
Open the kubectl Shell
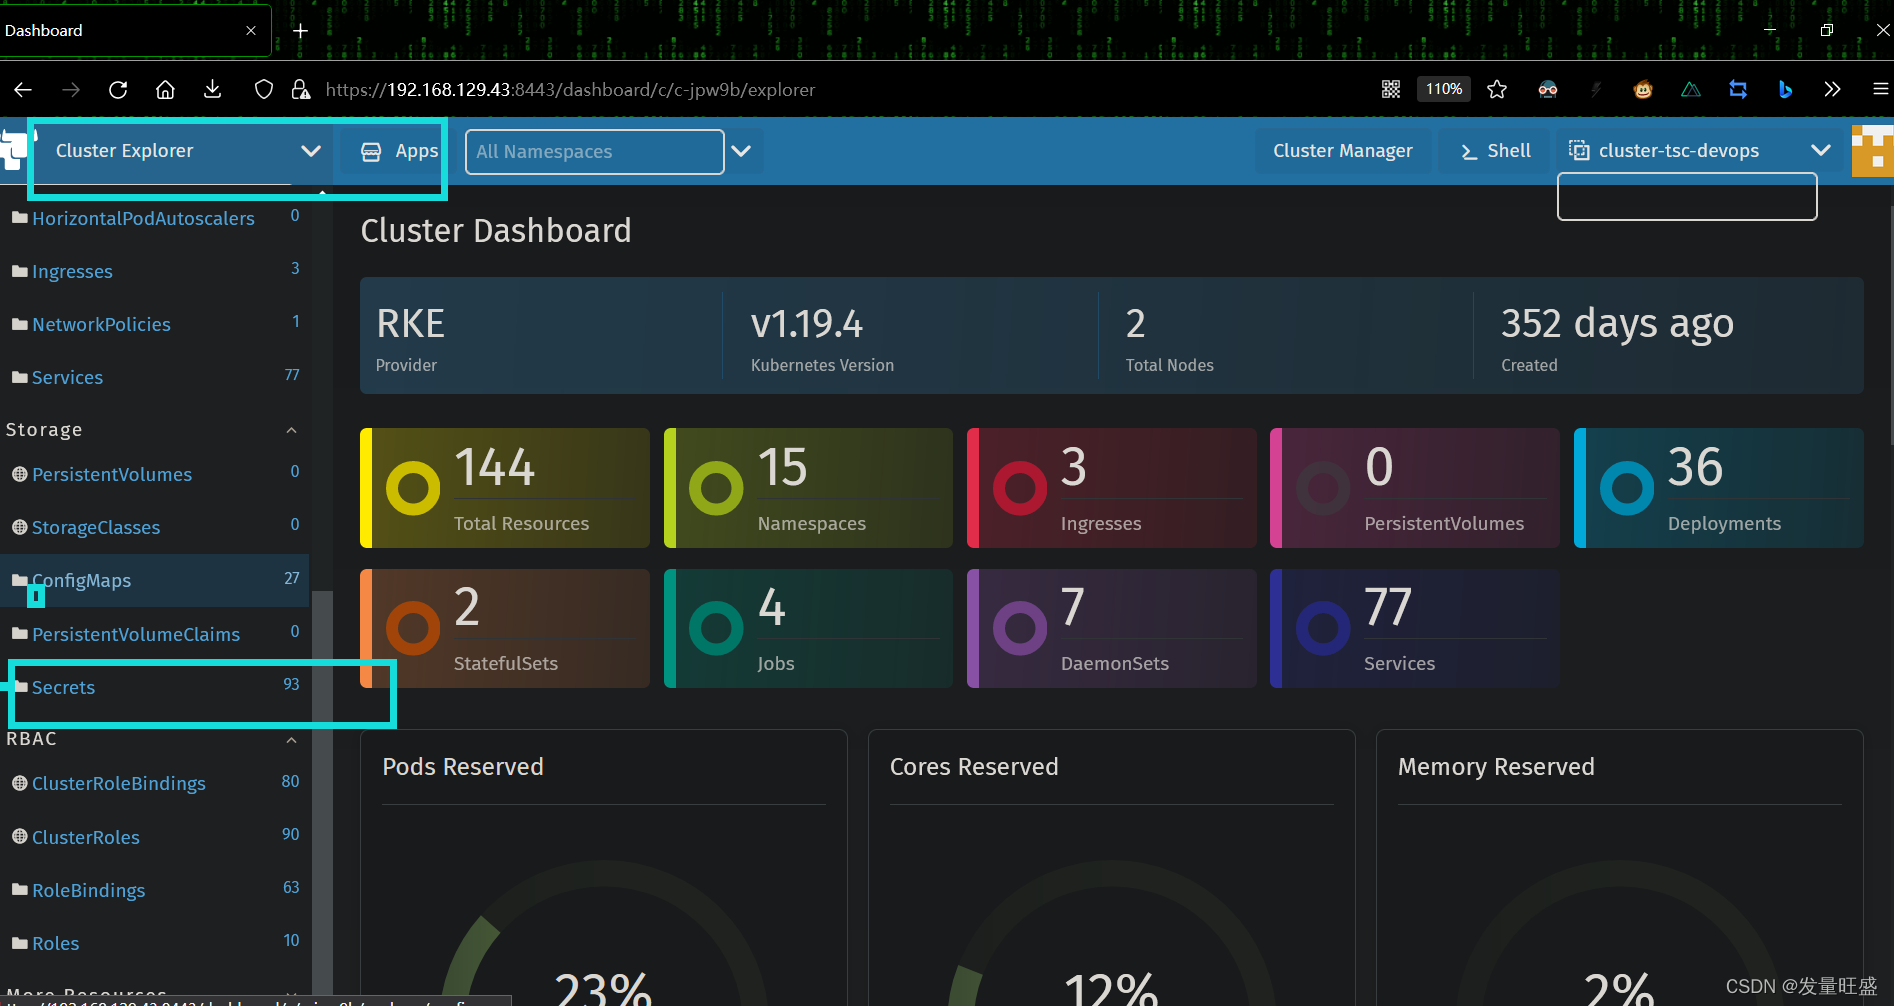point(1495,151)
